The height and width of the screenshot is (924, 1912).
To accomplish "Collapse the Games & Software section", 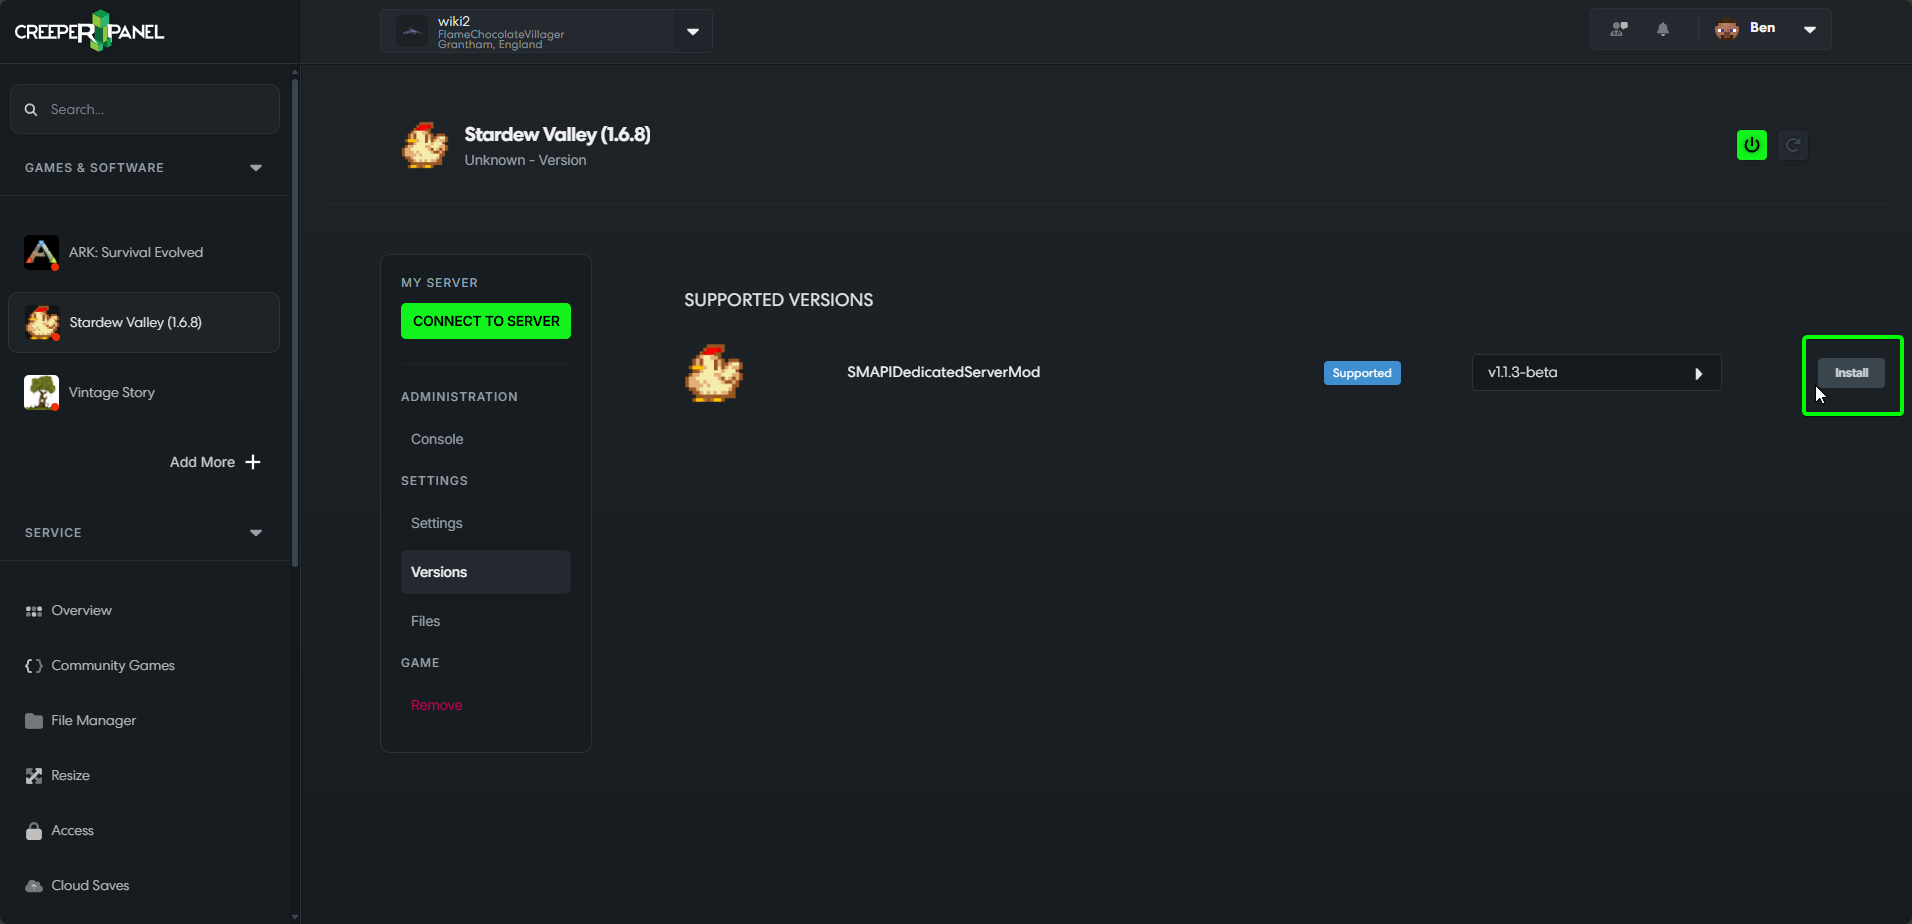I will click(x=256, y=168).
